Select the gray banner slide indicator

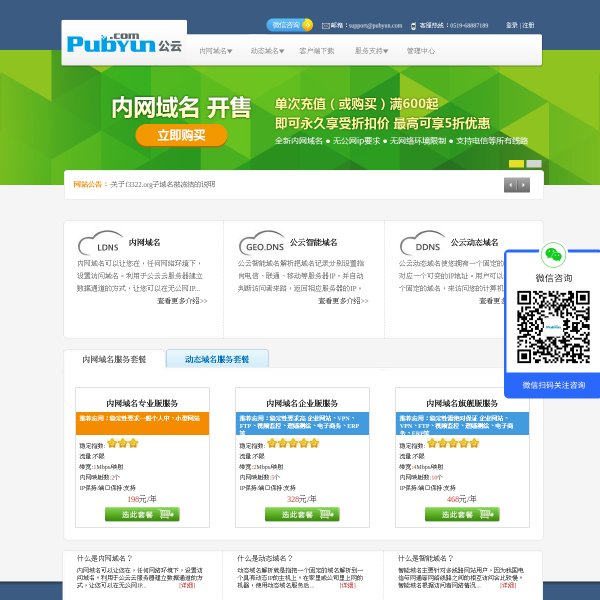coord(534,164)
